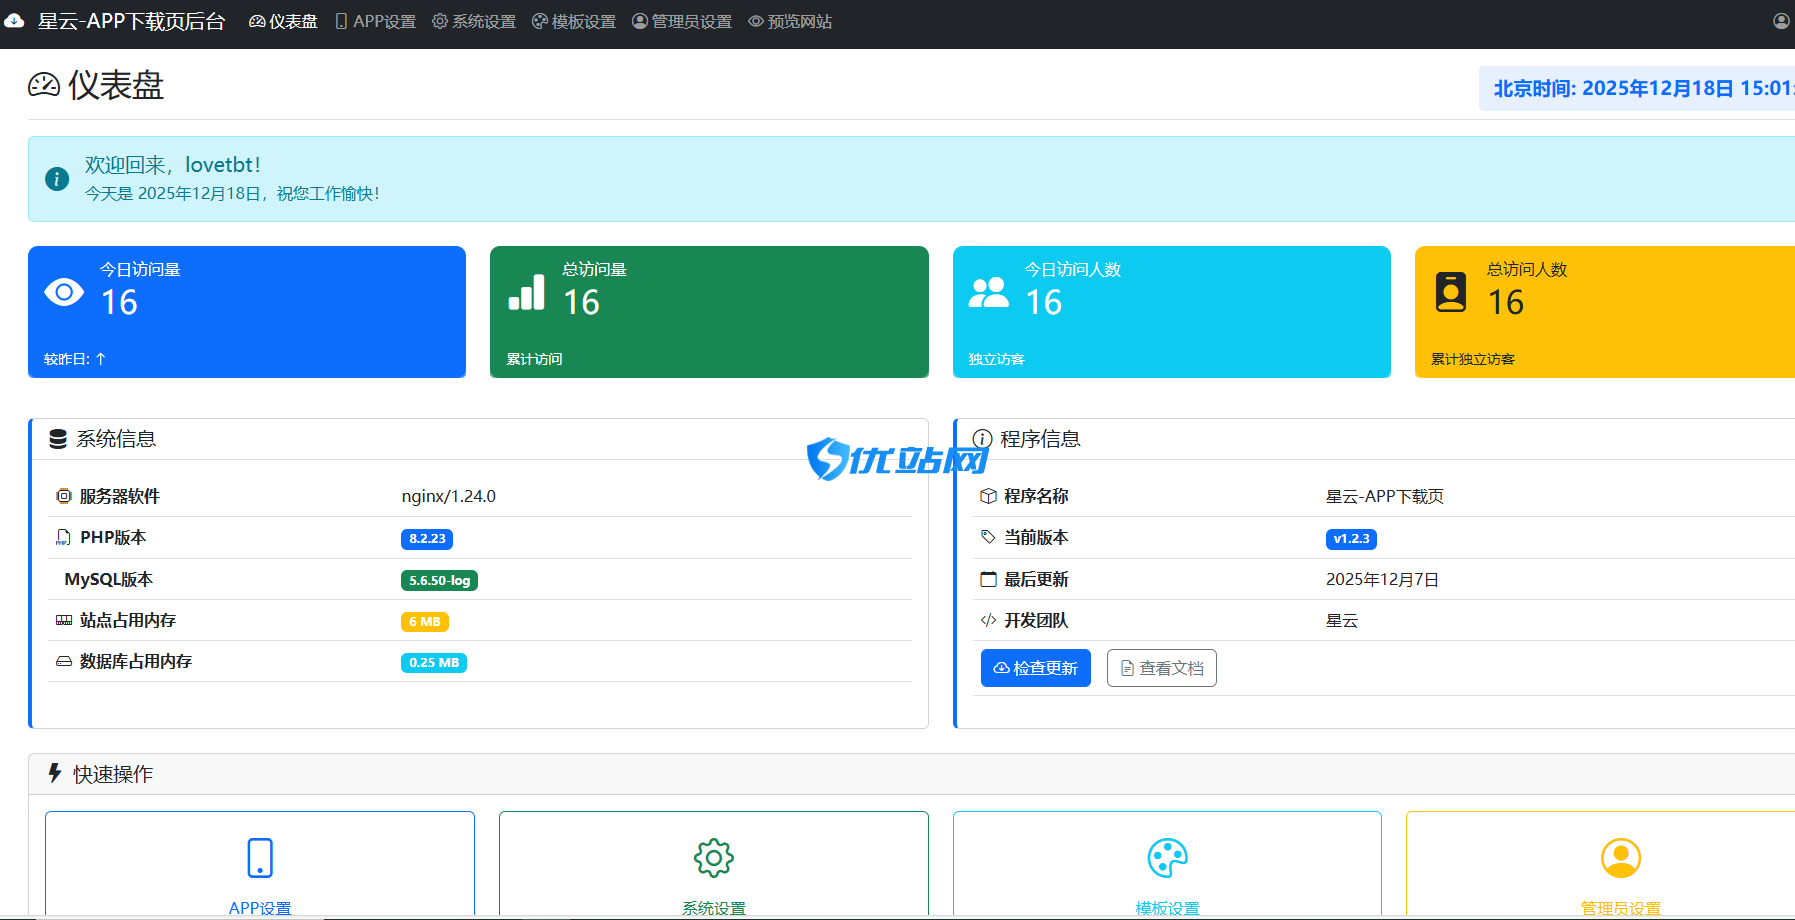
Task: Click the eye icon on 今日访问量 card
Action: click(63, 292)
